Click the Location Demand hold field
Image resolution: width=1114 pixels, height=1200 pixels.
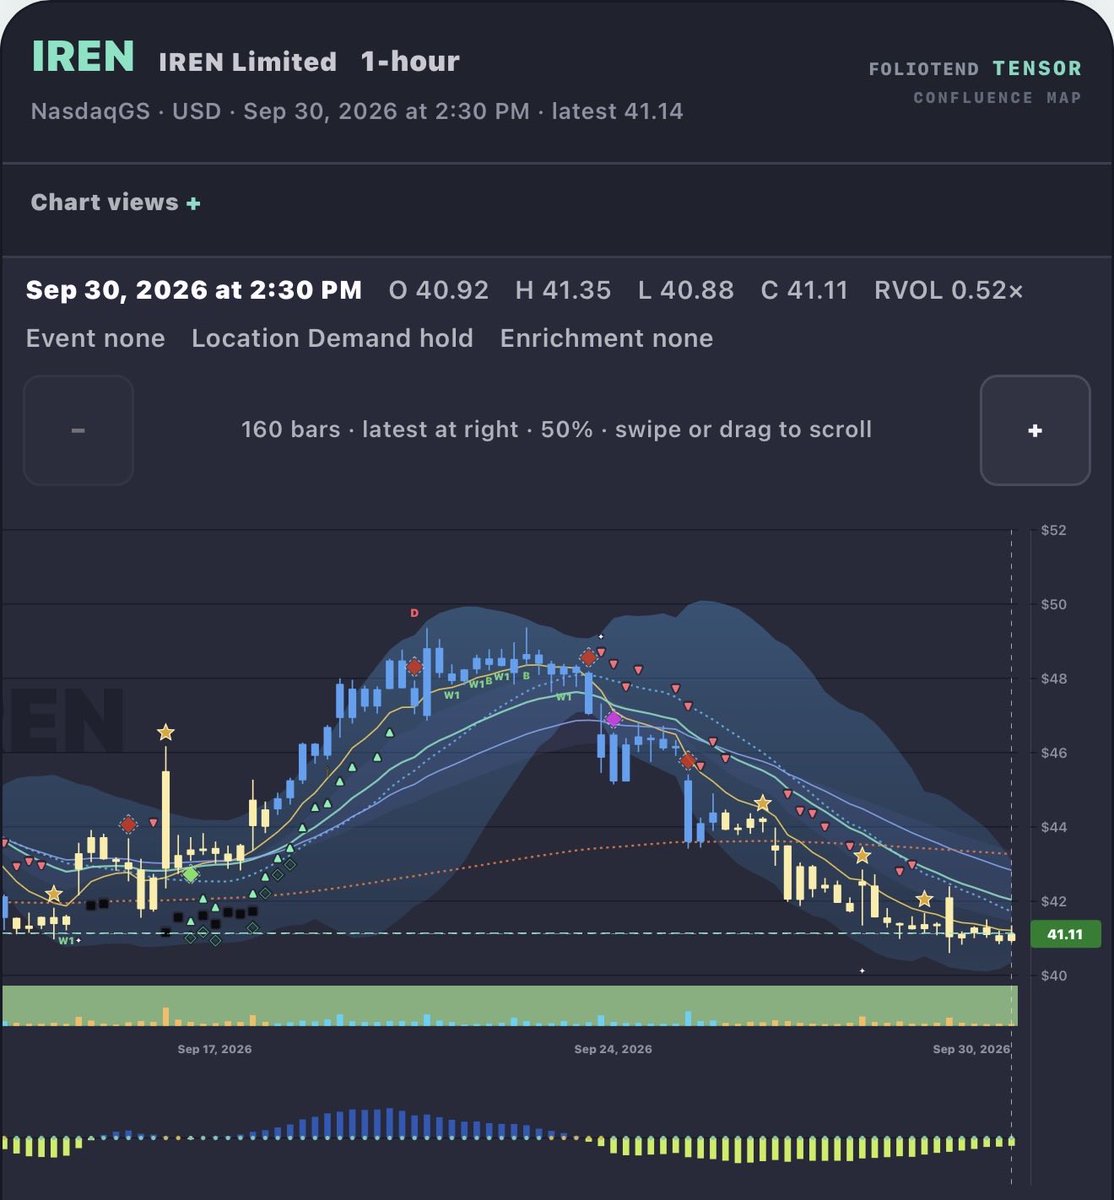[x=333, y=338]
